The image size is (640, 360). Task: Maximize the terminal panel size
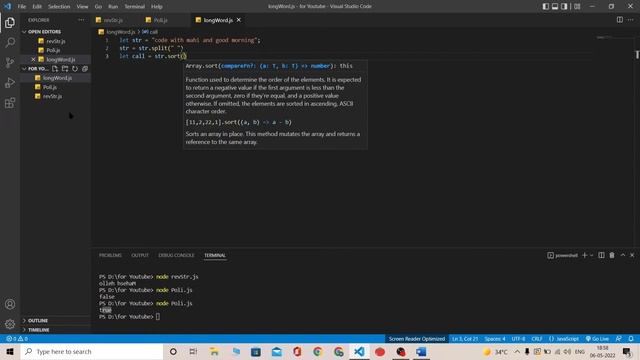(x=623, y=255)
